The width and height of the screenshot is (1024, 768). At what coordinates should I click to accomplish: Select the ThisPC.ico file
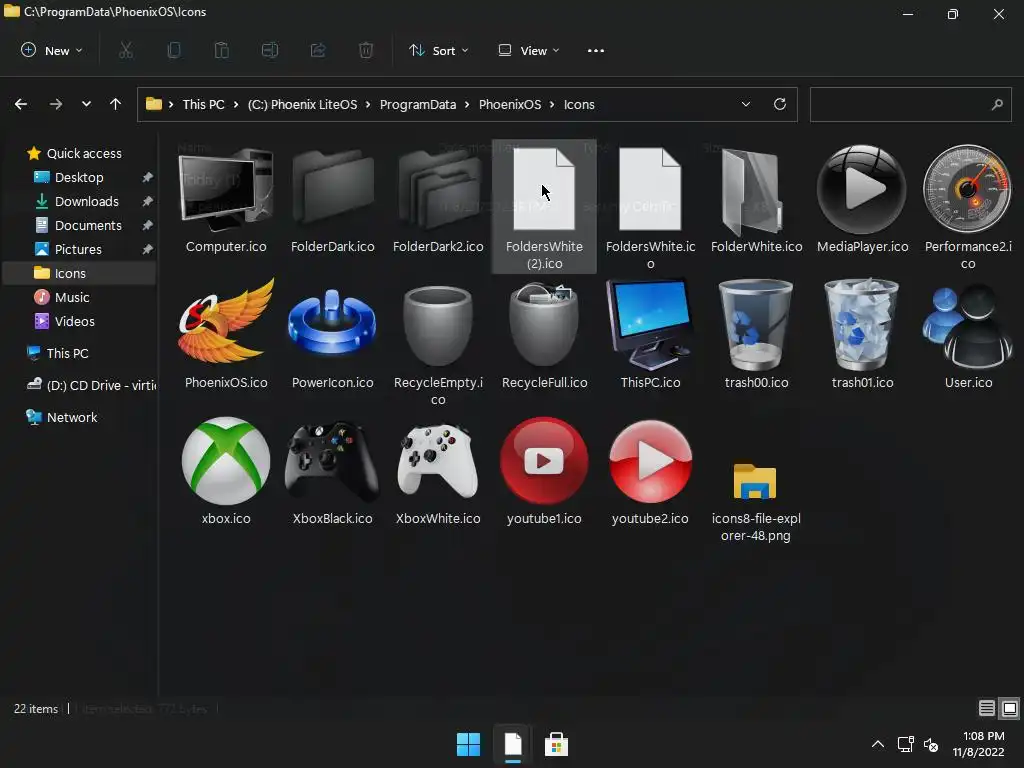click(650, 334)
